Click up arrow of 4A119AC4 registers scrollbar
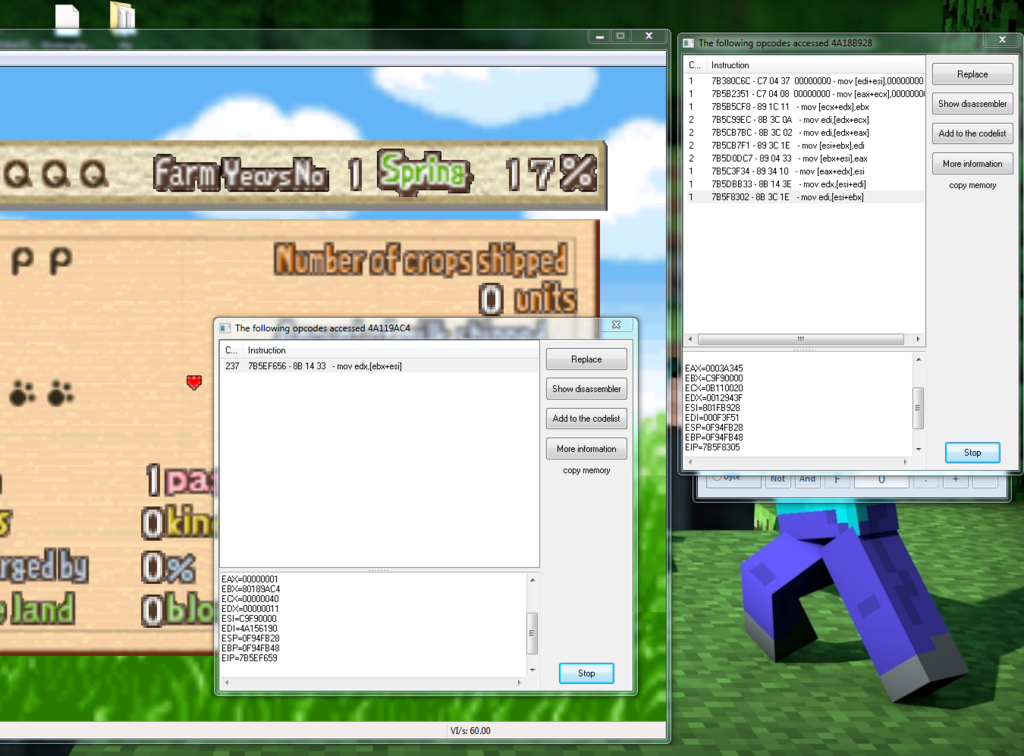1024x756 pixels. [532, 580]
